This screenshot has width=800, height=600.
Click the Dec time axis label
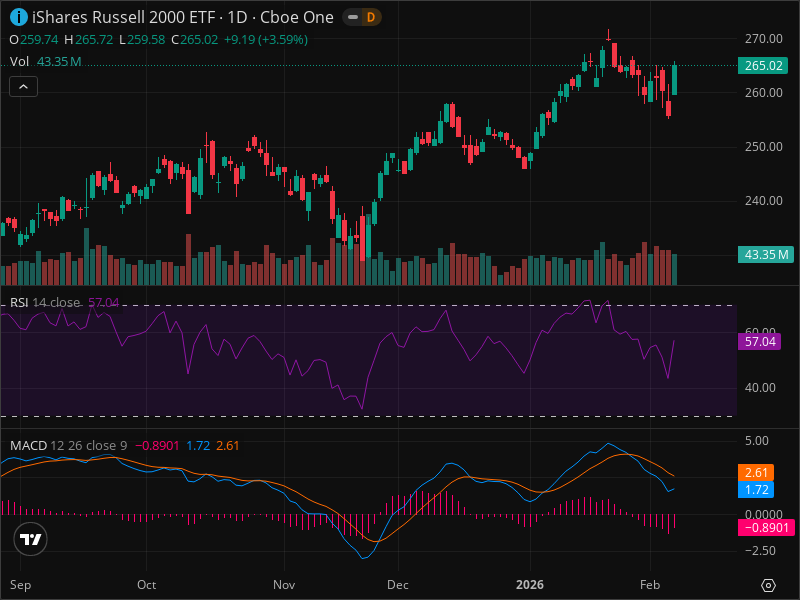(x=397, y=585)
